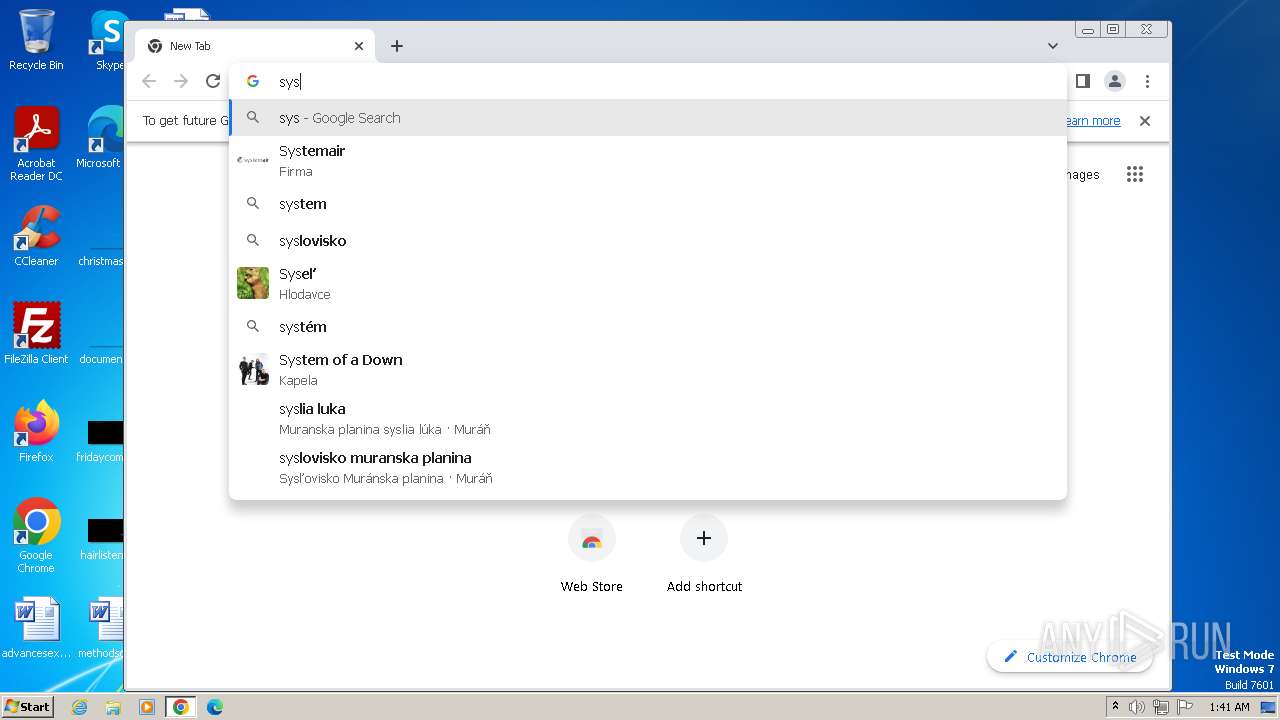Select the Firefox desktop icon
This screenshot has height=720, width=1280.
[x=36, y=431]
